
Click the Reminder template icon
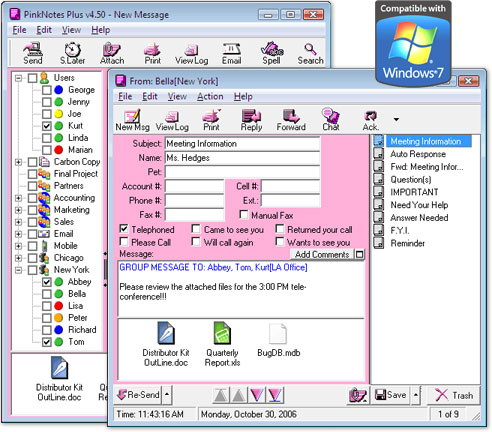point(378,243)
